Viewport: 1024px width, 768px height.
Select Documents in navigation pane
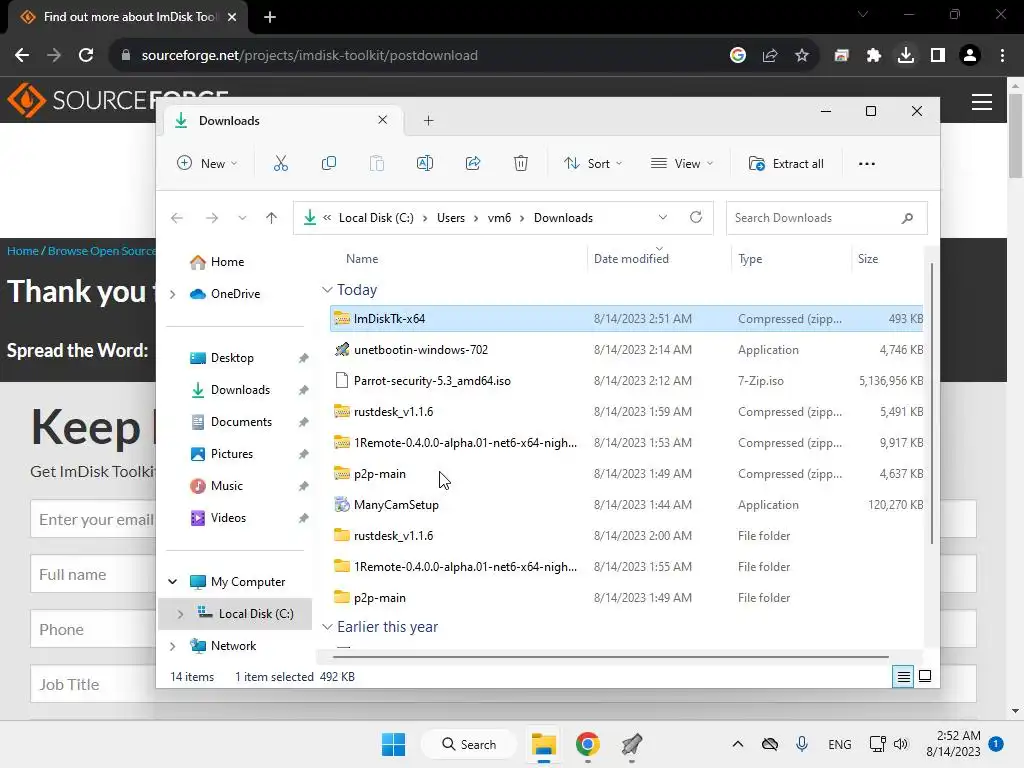point(241,422)
